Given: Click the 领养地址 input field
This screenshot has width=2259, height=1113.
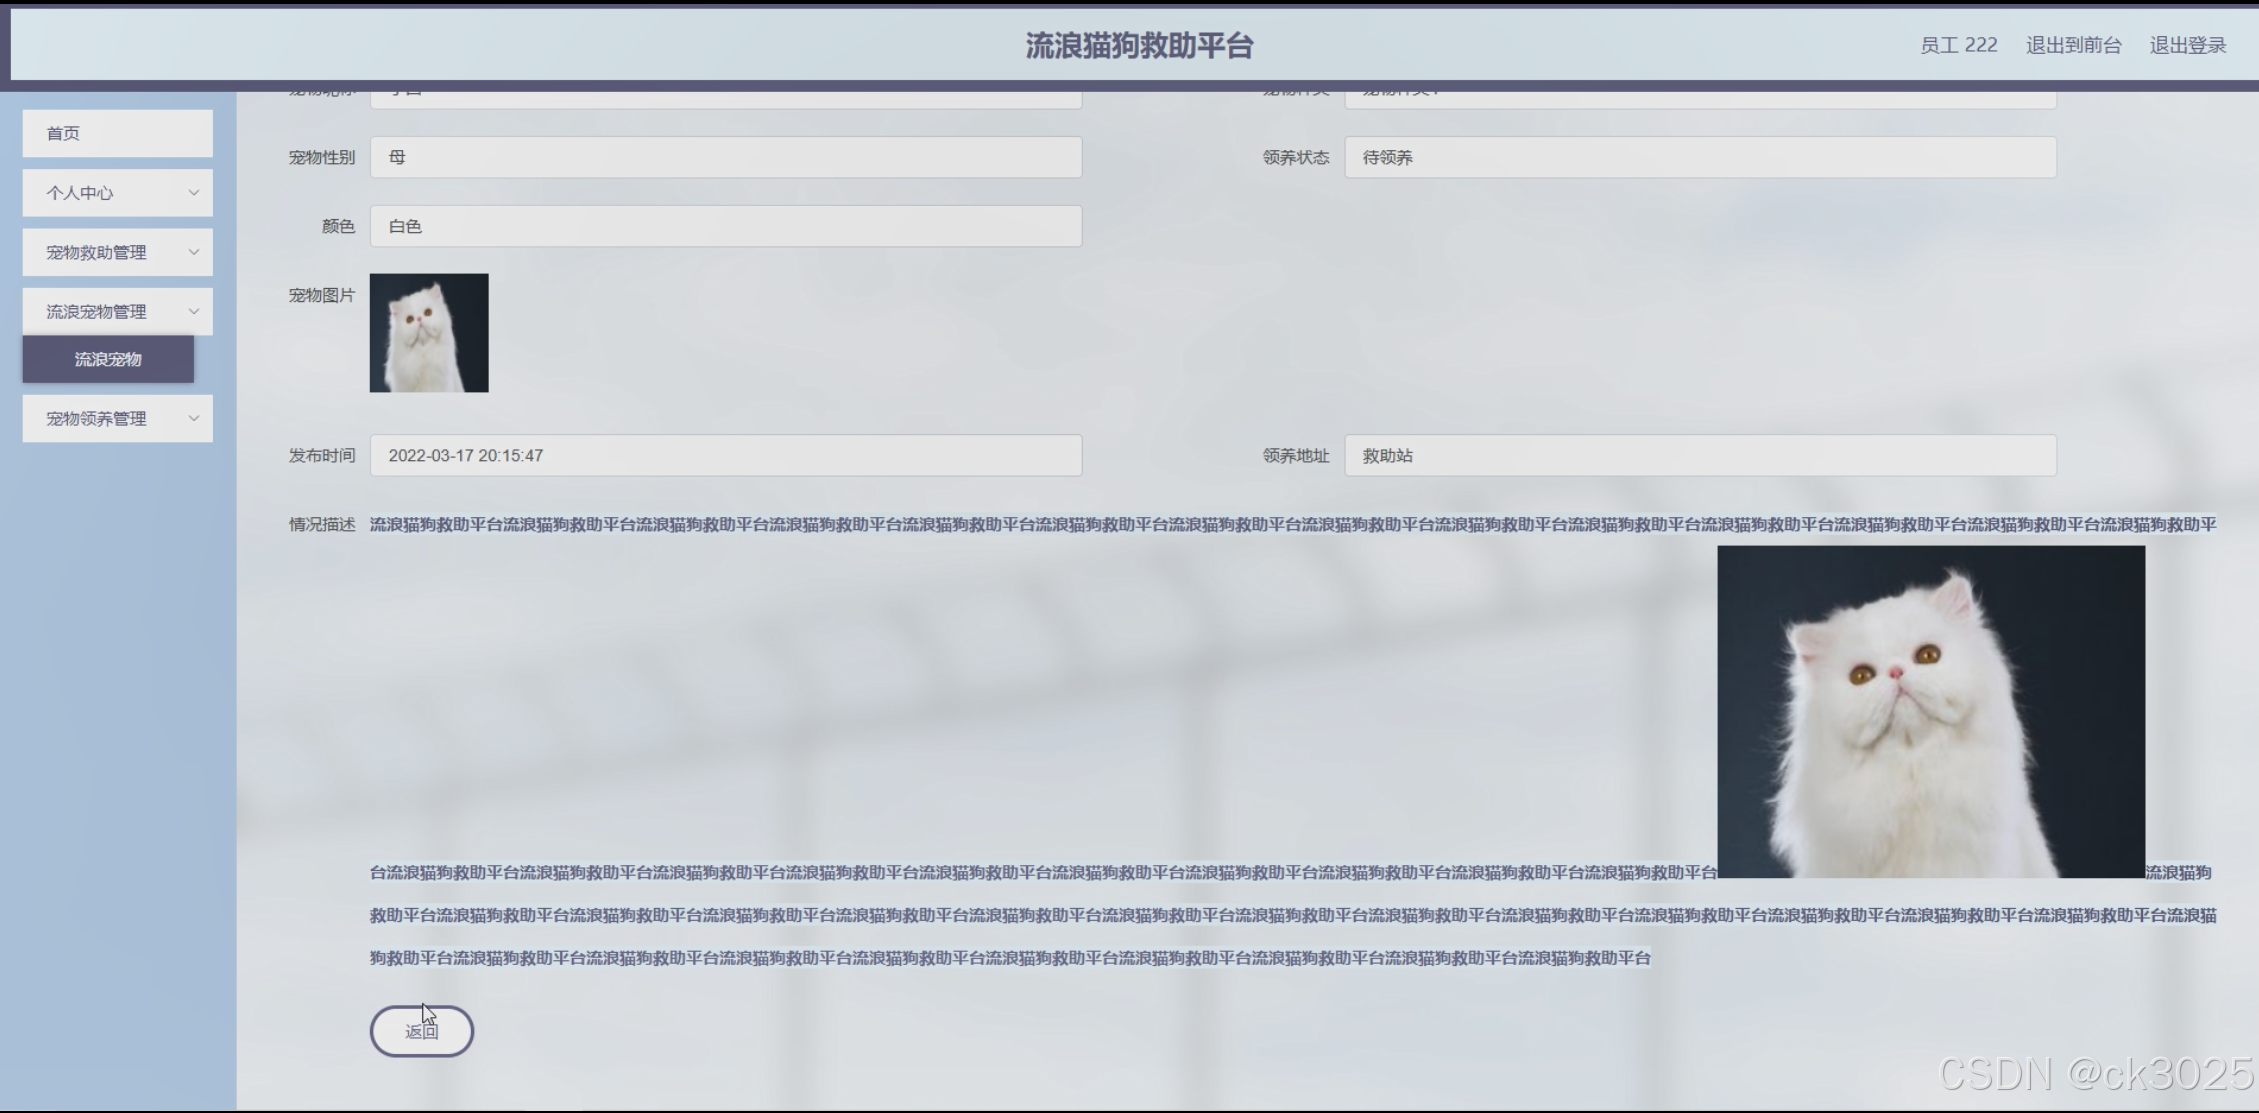Looking at the screenshot, I should click(x=1699, y=455).
